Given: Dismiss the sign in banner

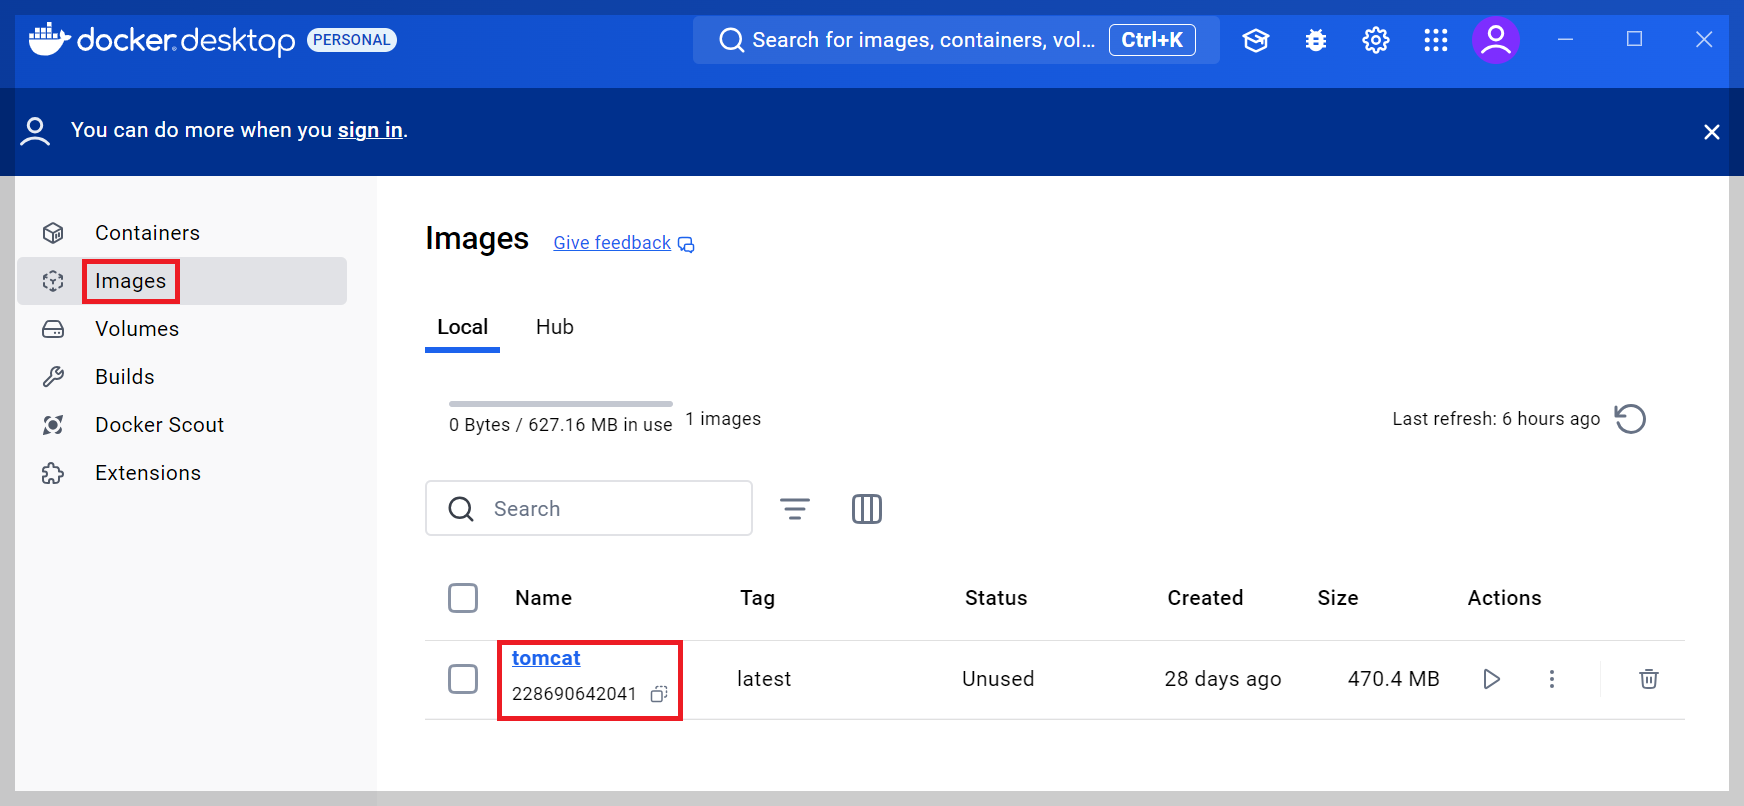Looking at the screenshot, I should (x=1712, y=132).
